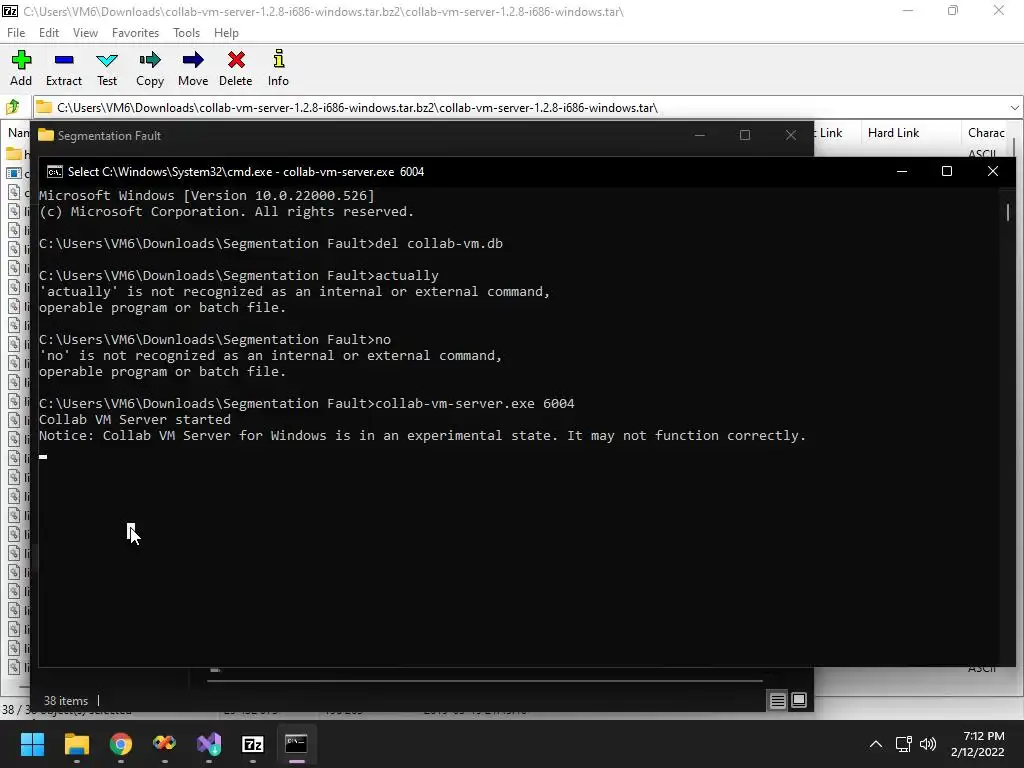The image size is (1024, 768).
Task: Open the Edit menu in 7-Zip
Action: coord(48,33)
